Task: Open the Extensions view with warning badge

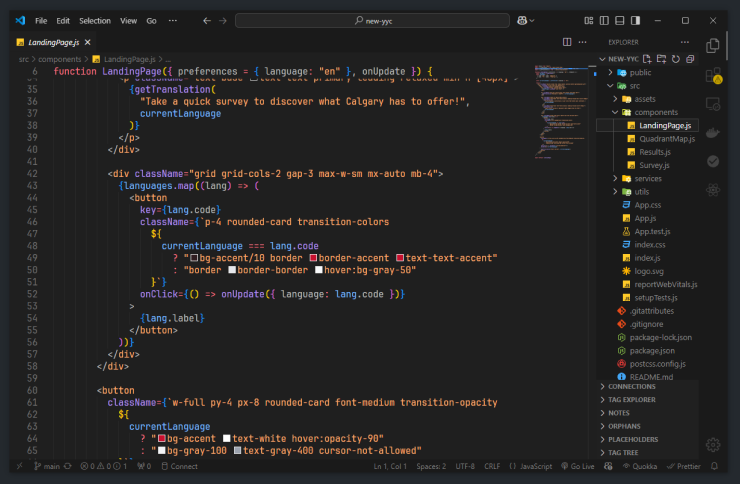Action: click(713, 75)
